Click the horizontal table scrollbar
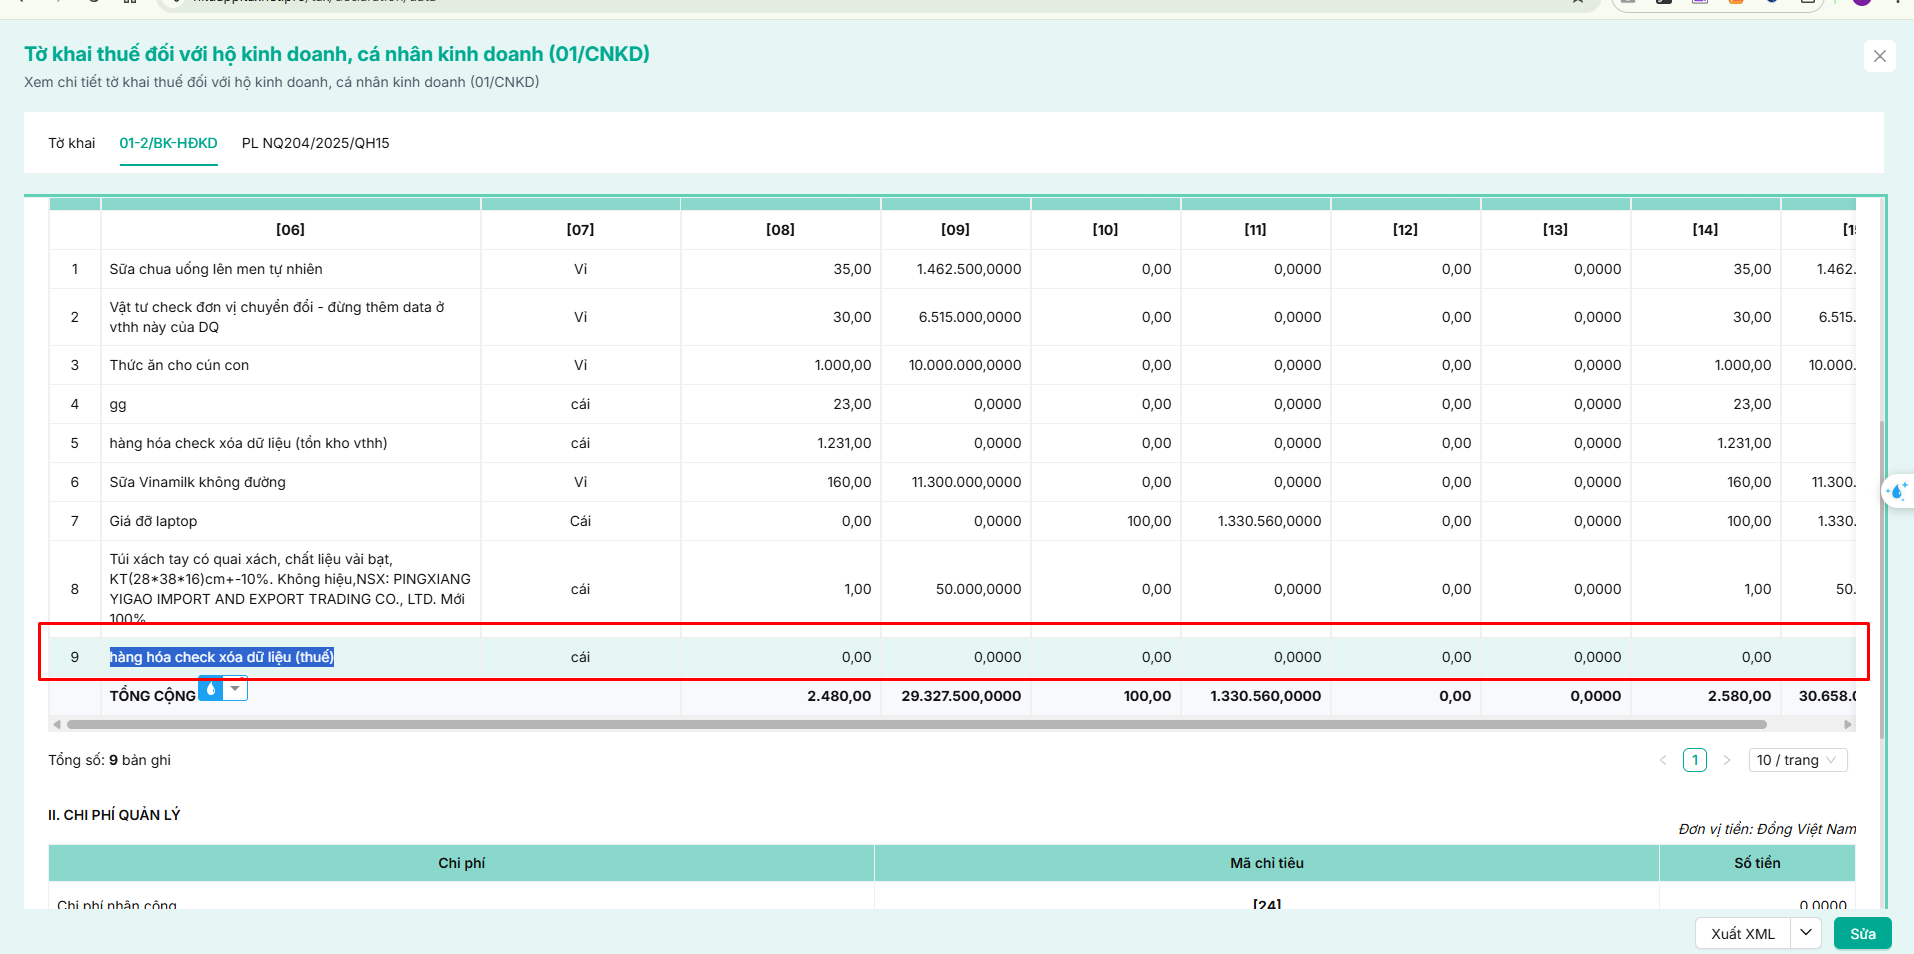 (916, 724)
